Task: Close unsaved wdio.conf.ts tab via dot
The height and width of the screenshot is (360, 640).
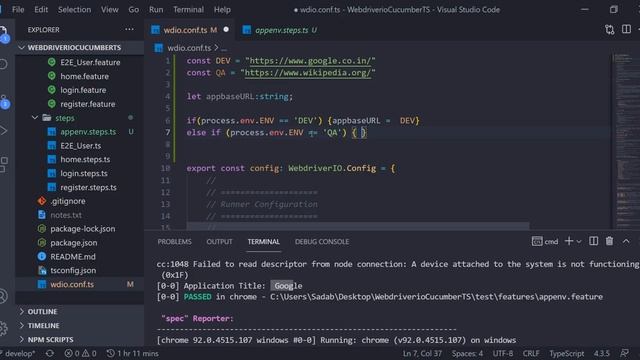Action: pyautogui.click(x=226, y=29)
